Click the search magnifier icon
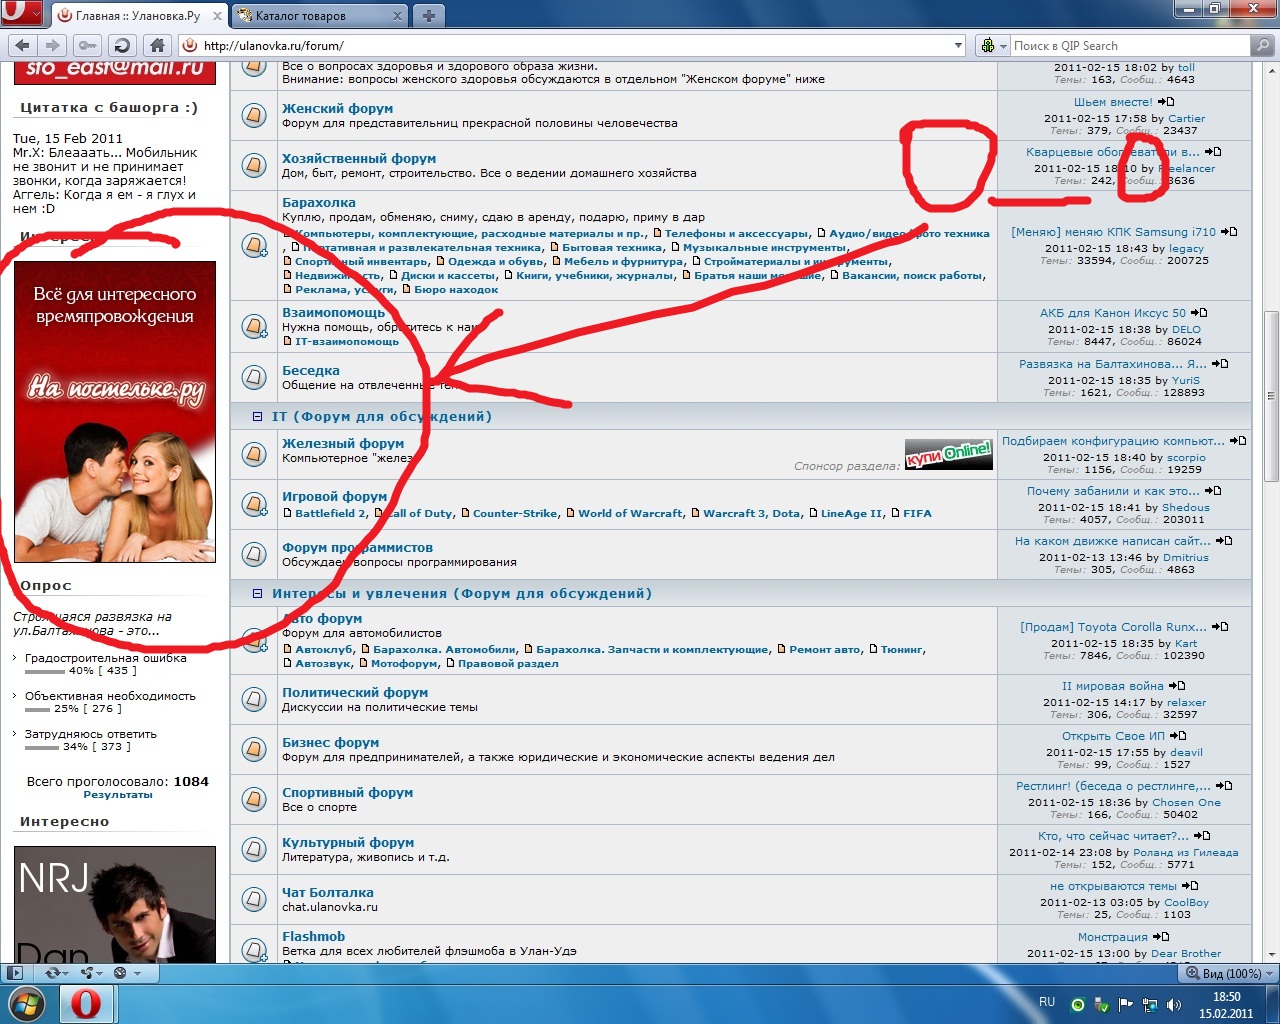This screenshot has width=1280, height=1024. 1263,45
